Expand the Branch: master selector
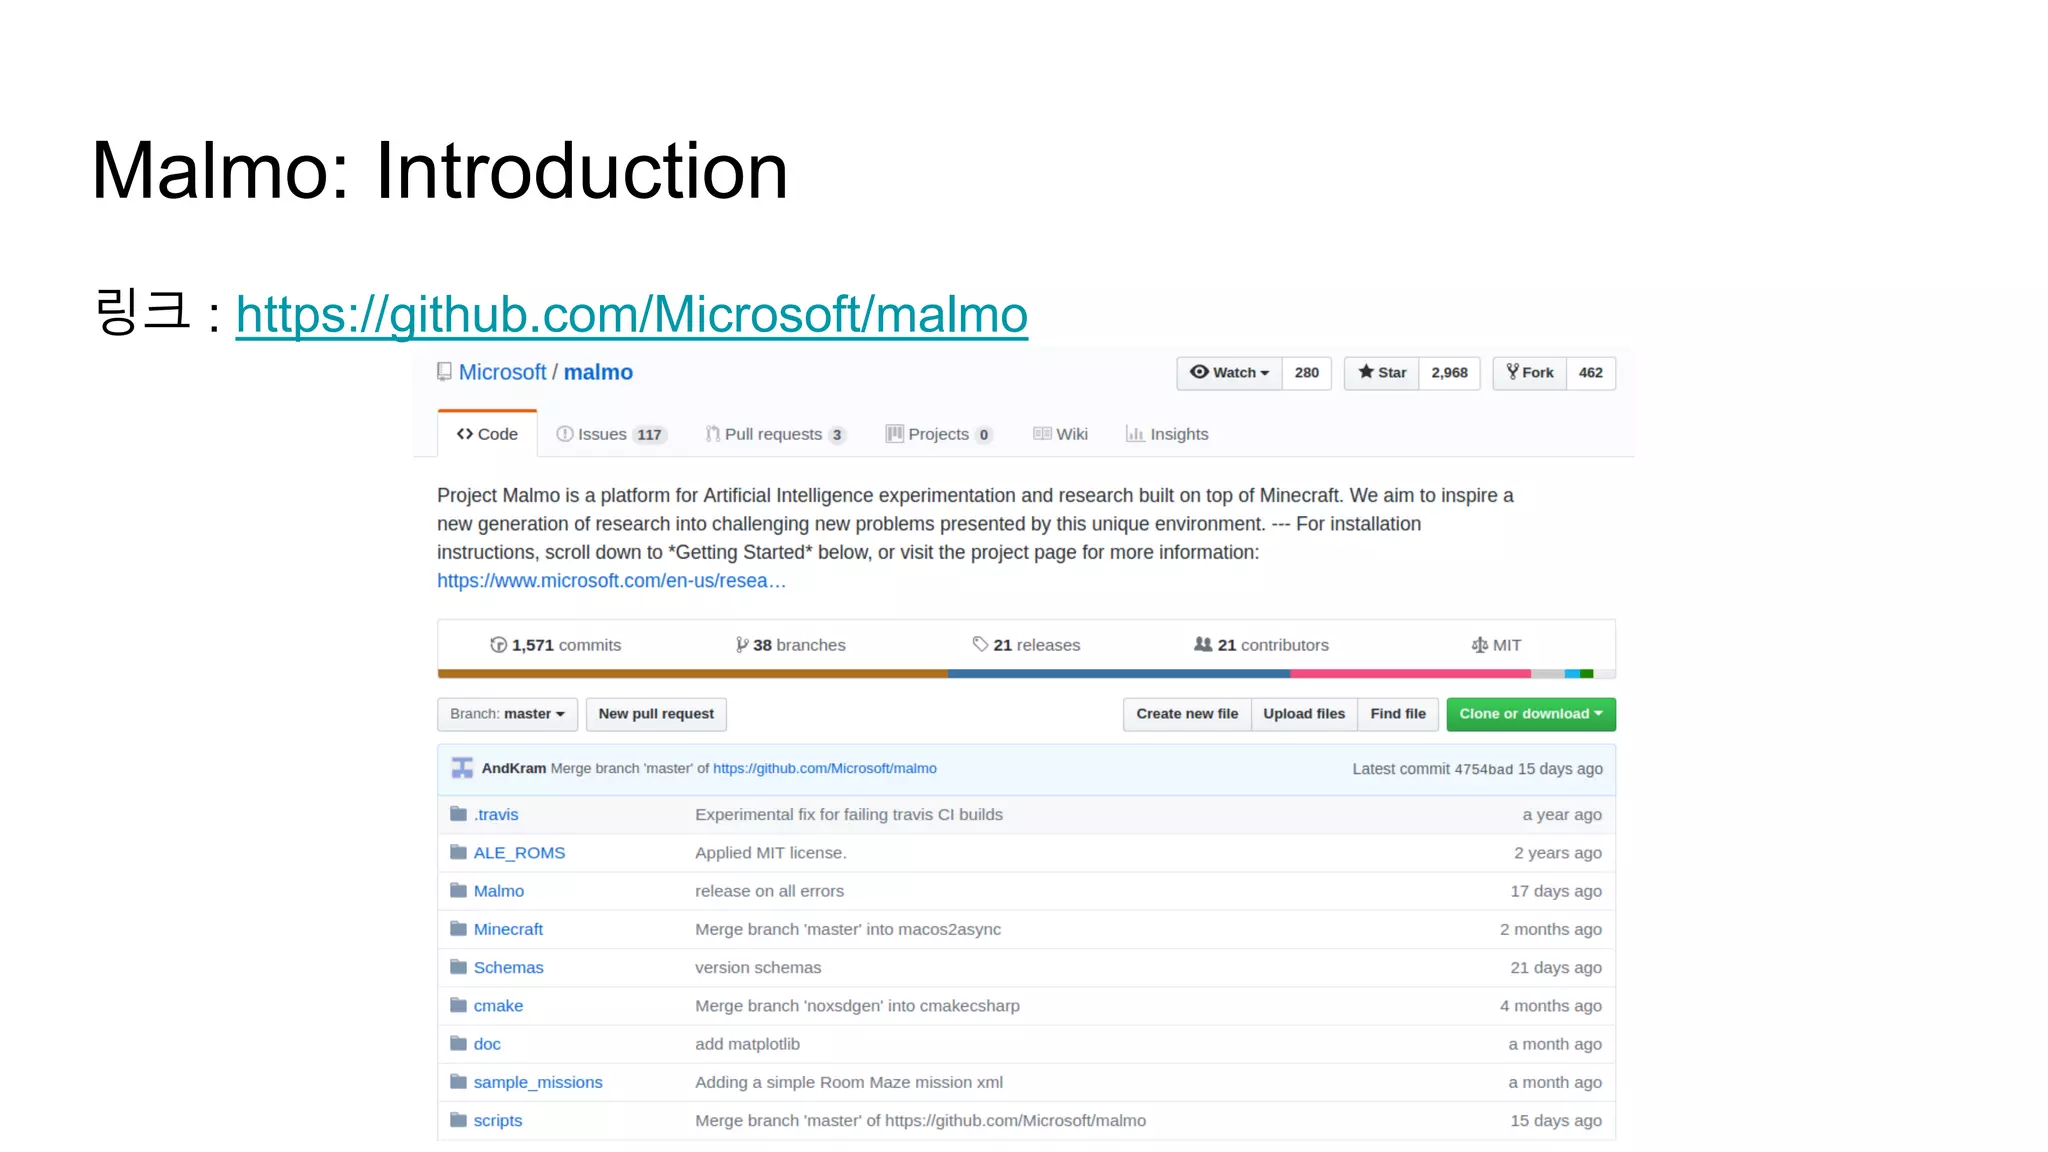 coord(507,714)
